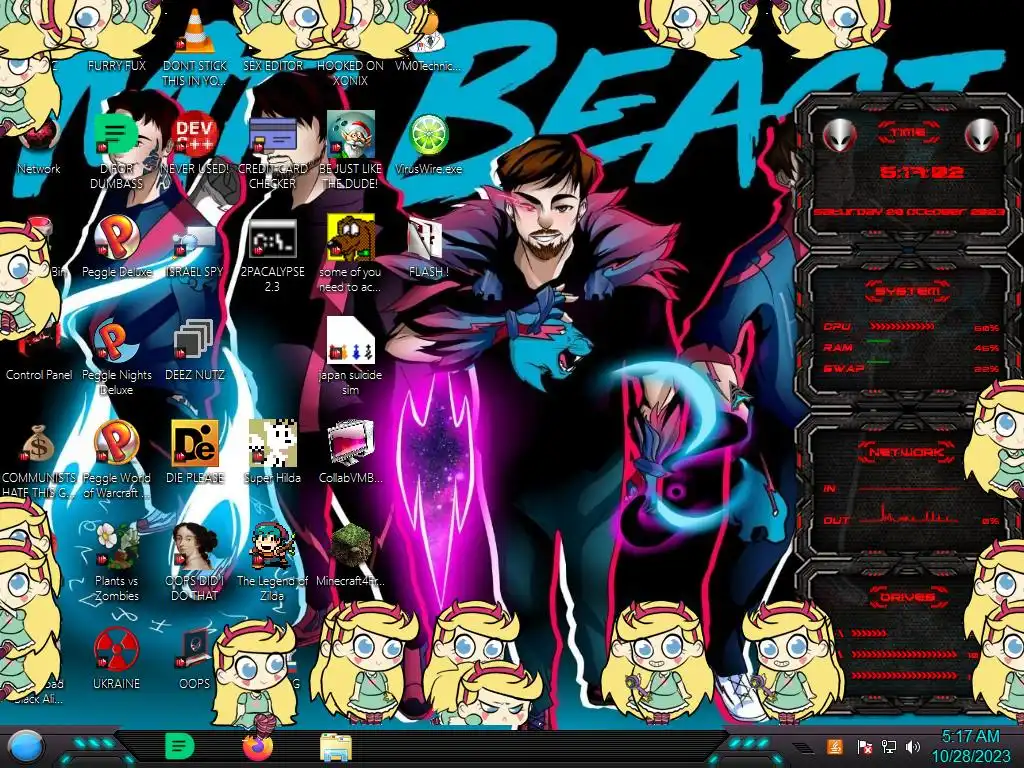1024x768 pixels.
Task: Launch Firefox from the taskbar
Action: pos(257,746)
